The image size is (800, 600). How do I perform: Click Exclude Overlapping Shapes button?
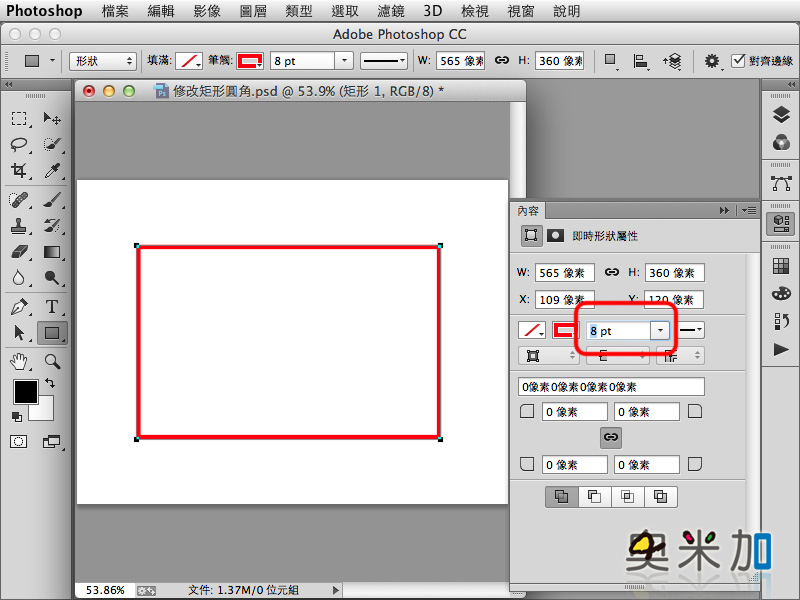661,496
